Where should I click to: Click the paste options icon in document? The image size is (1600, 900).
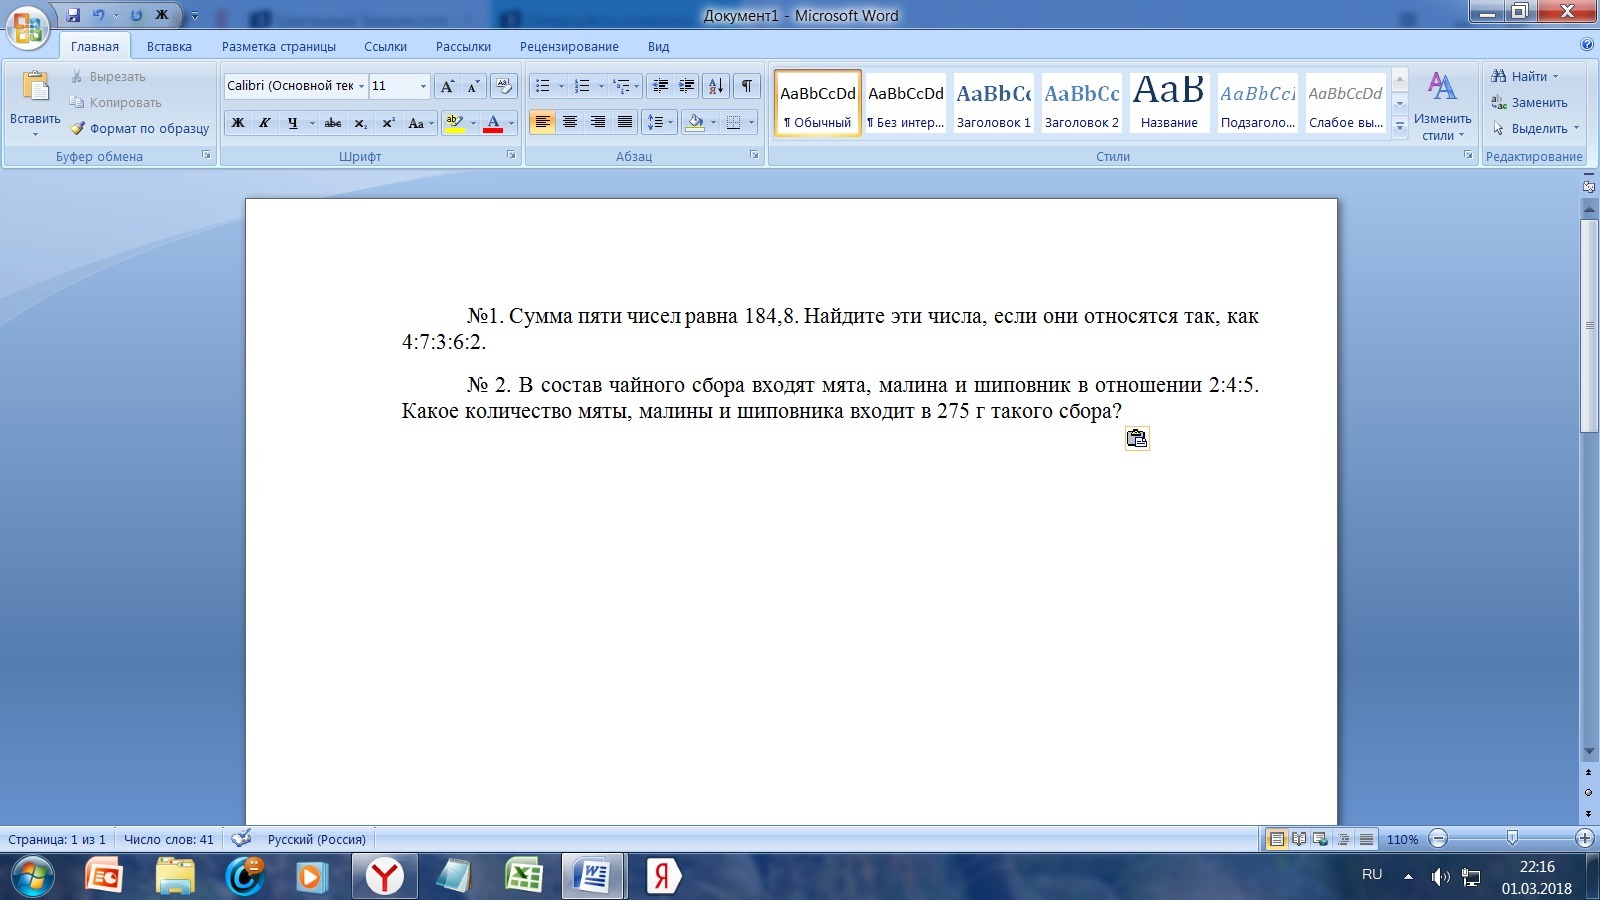[1137, 439]
